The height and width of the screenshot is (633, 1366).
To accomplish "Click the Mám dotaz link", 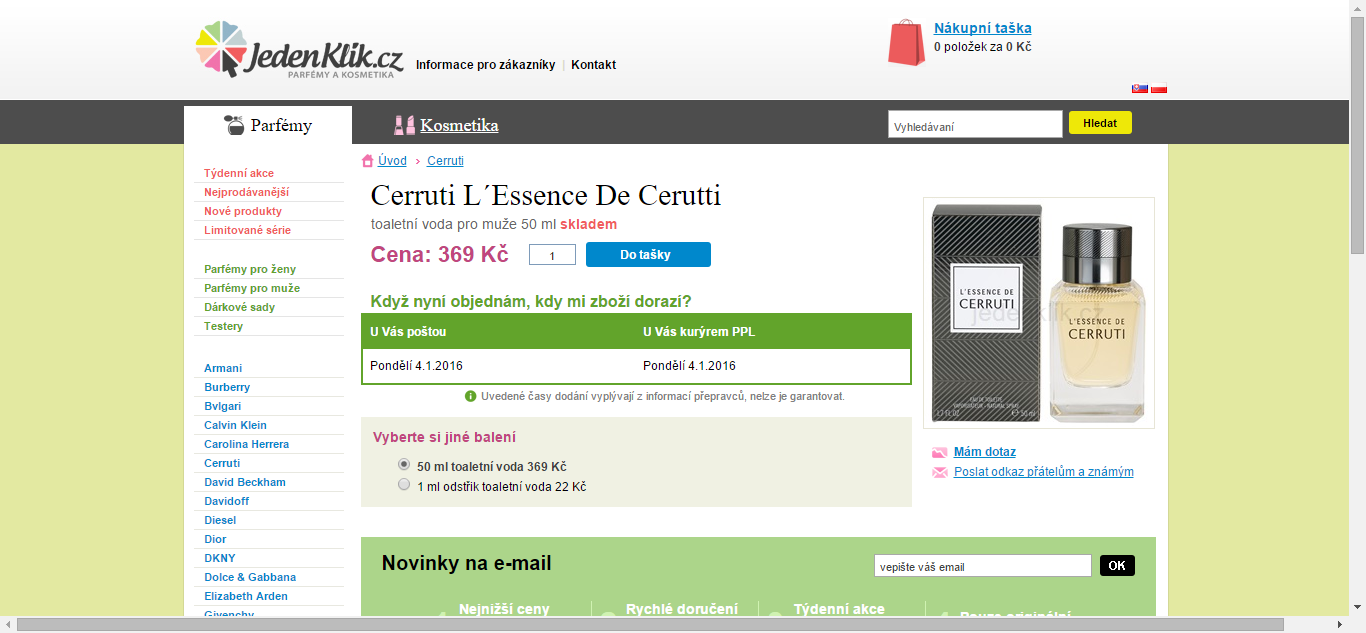I will pos(985,452).
